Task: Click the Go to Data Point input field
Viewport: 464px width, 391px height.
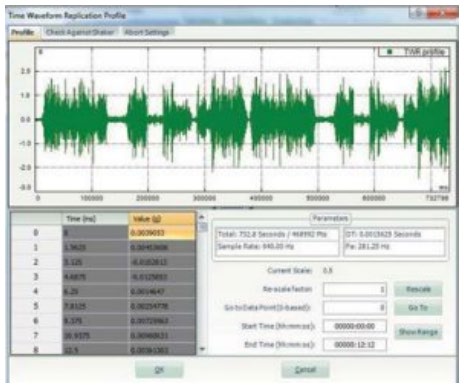Action: coord(355,308)
